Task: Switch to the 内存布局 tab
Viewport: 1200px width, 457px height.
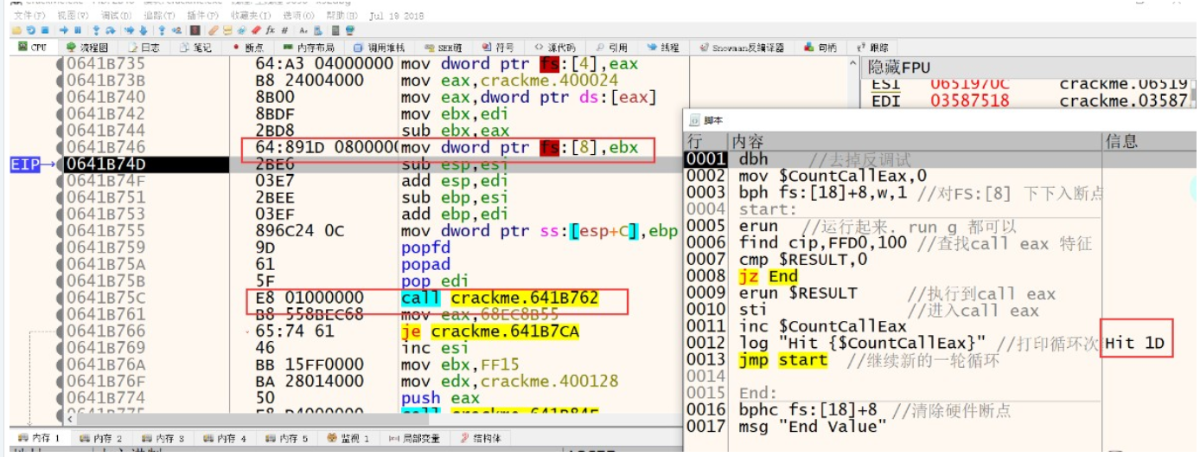Action: (308, 47)
